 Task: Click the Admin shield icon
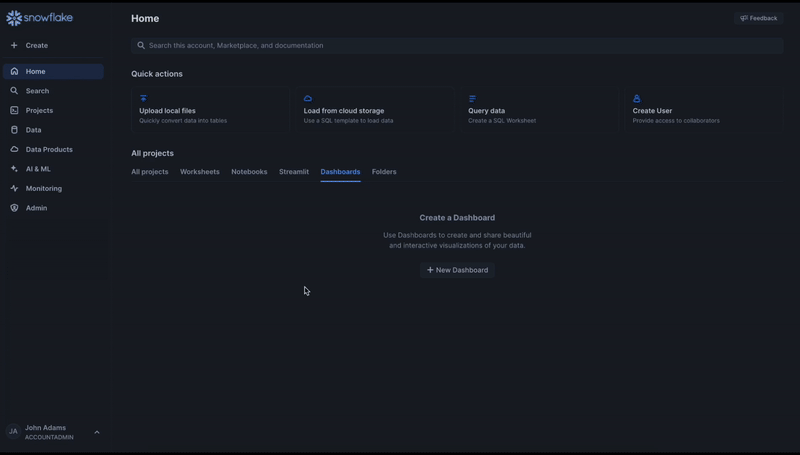(14, 208)
